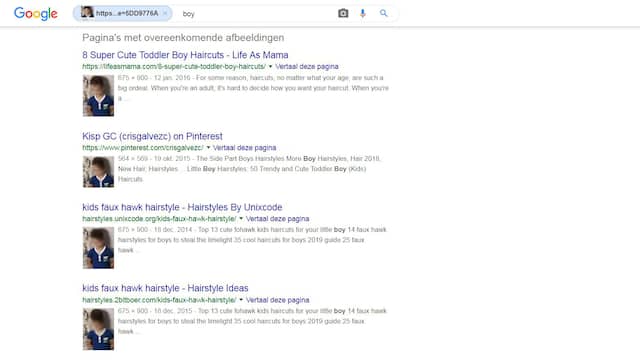Remove the image chip with the x icon
The image size is (640, 360).
(x=165, y=13)
